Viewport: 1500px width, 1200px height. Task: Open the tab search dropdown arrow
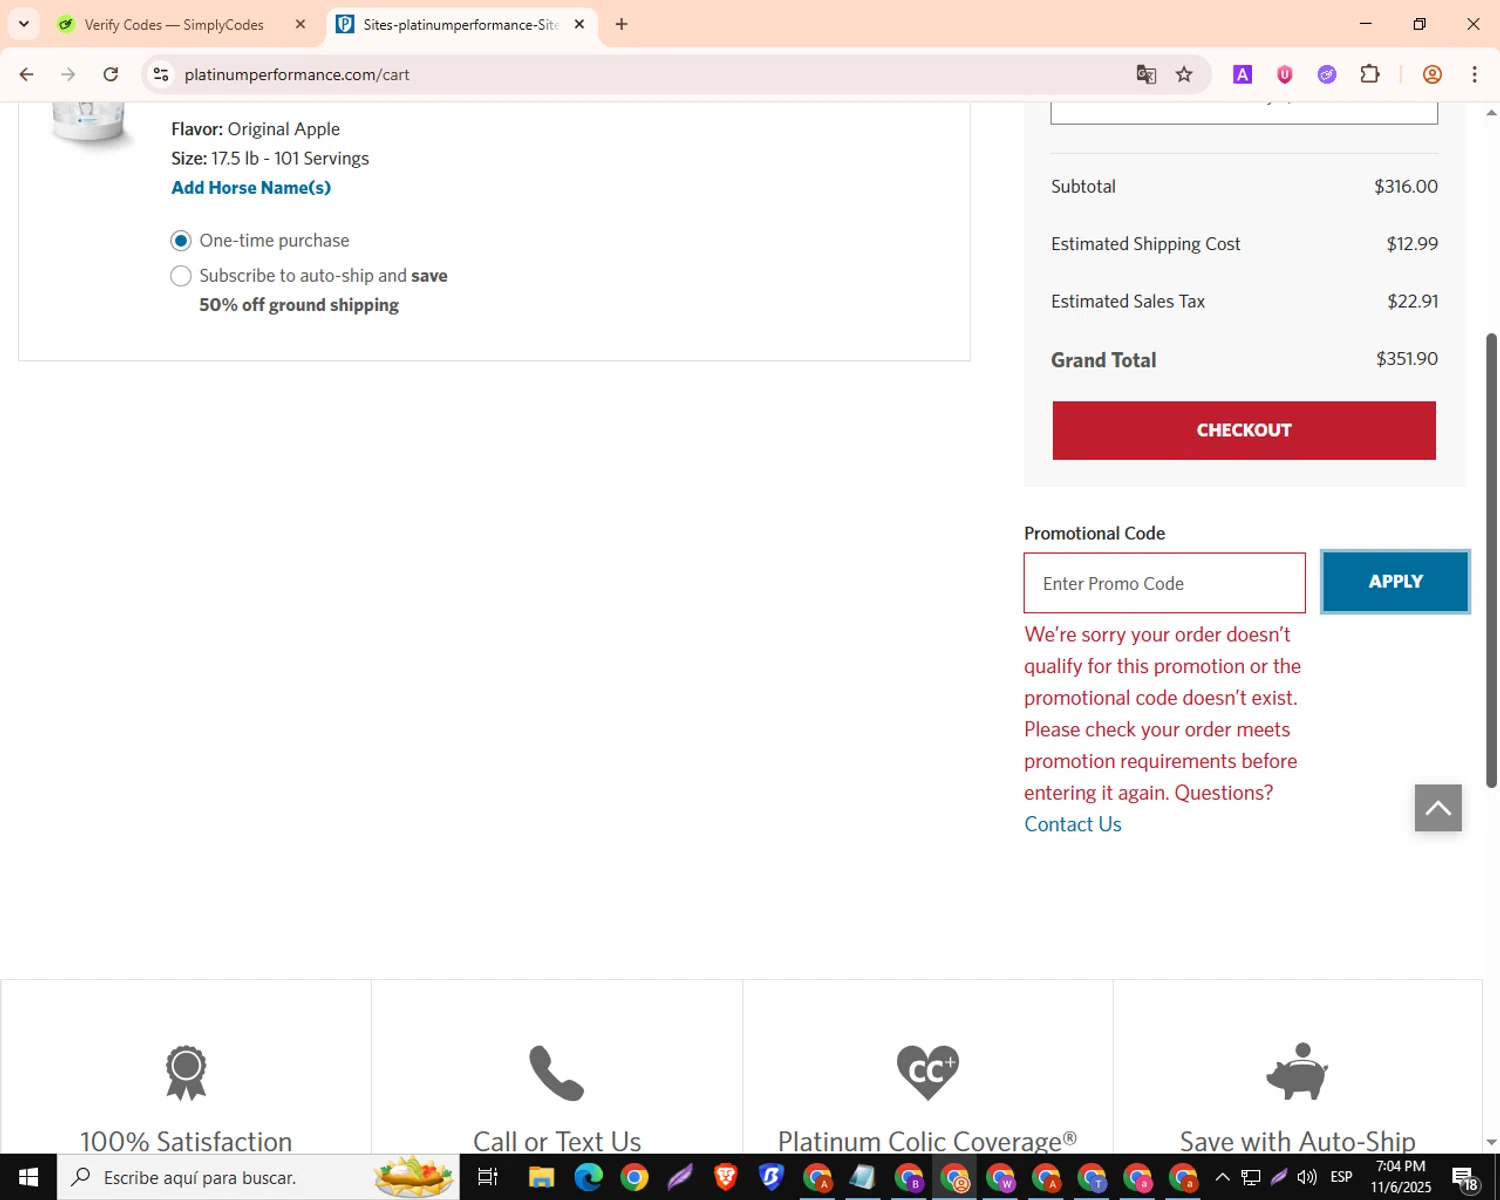[24, 24]
